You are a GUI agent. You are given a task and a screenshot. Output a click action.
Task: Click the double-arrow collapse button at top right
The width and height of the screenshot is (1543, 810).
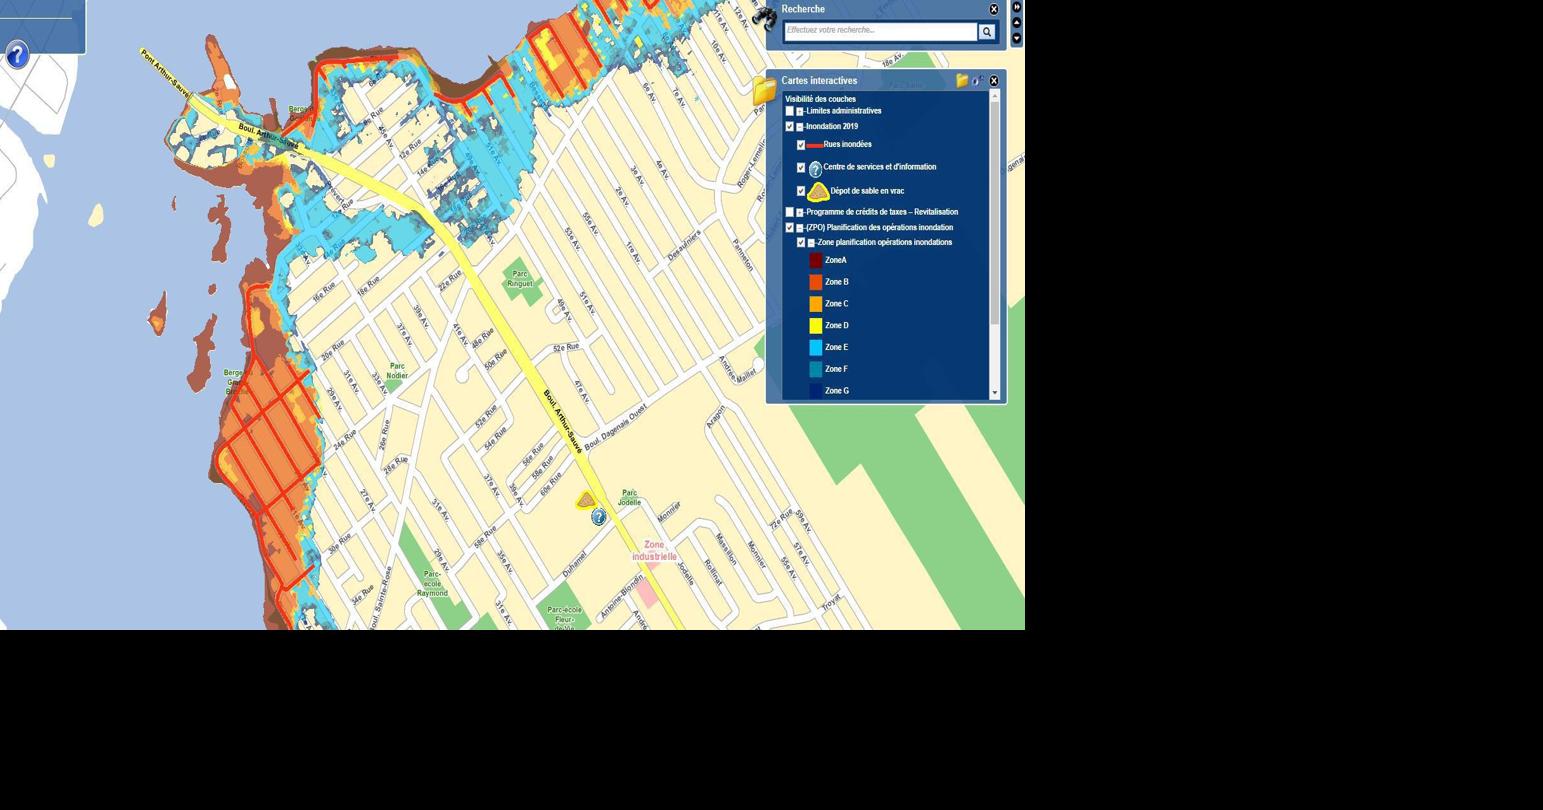tap(1017, 7)
